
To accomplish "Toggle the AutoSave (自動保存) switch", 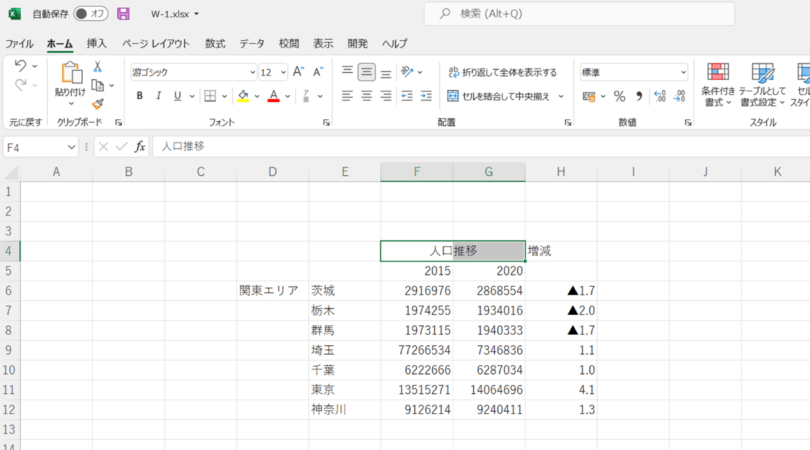I will click(x=91, y=14).
